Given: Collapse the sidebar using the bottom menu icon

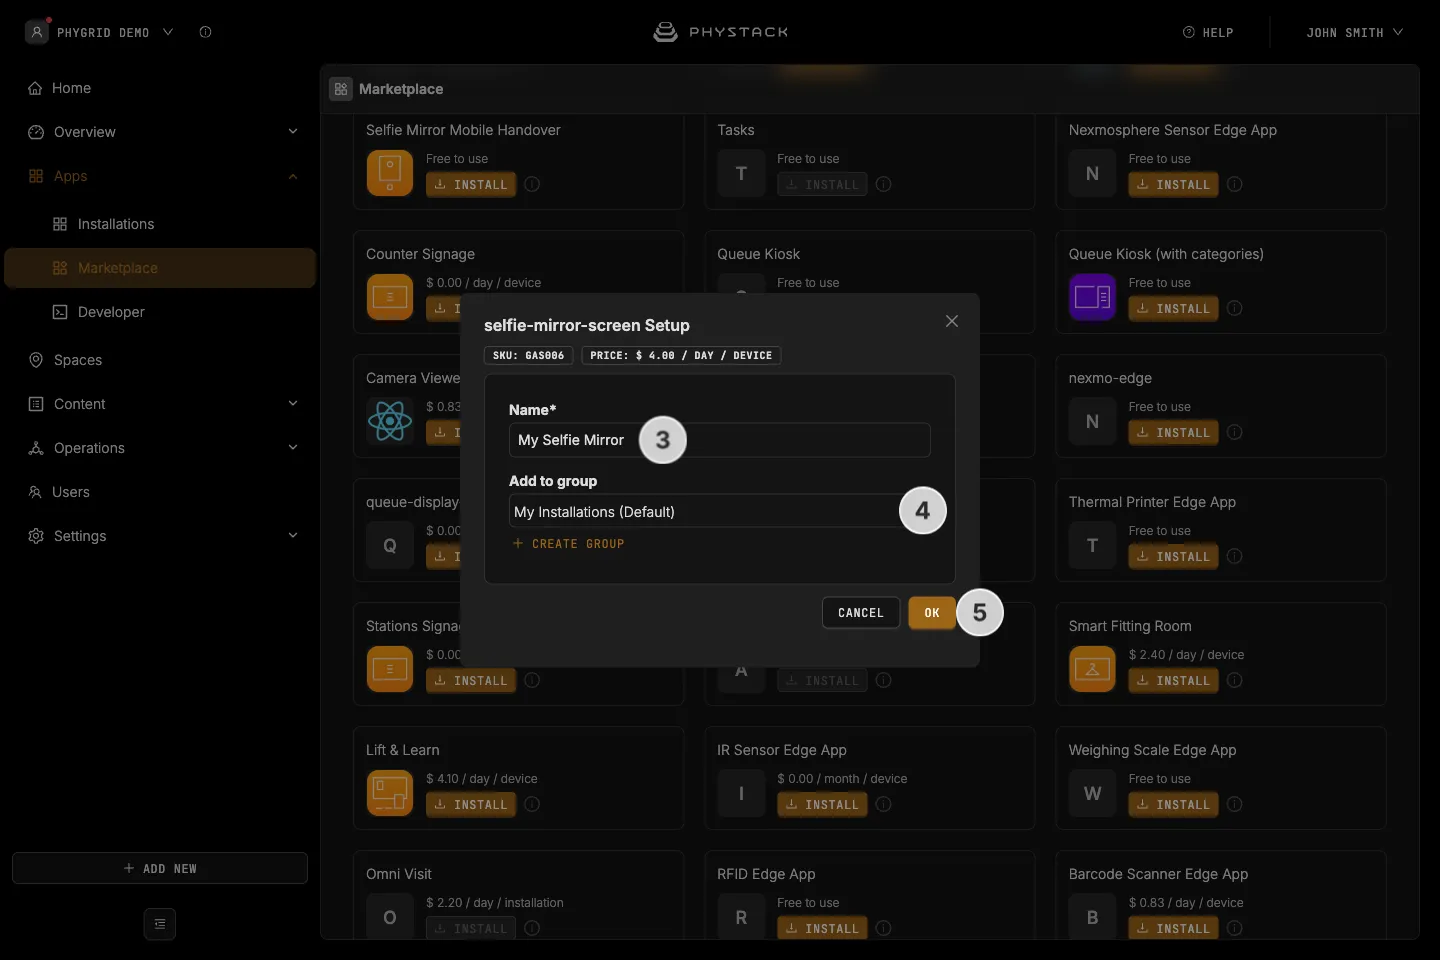Looking at the screenshot, I should 160,924.
